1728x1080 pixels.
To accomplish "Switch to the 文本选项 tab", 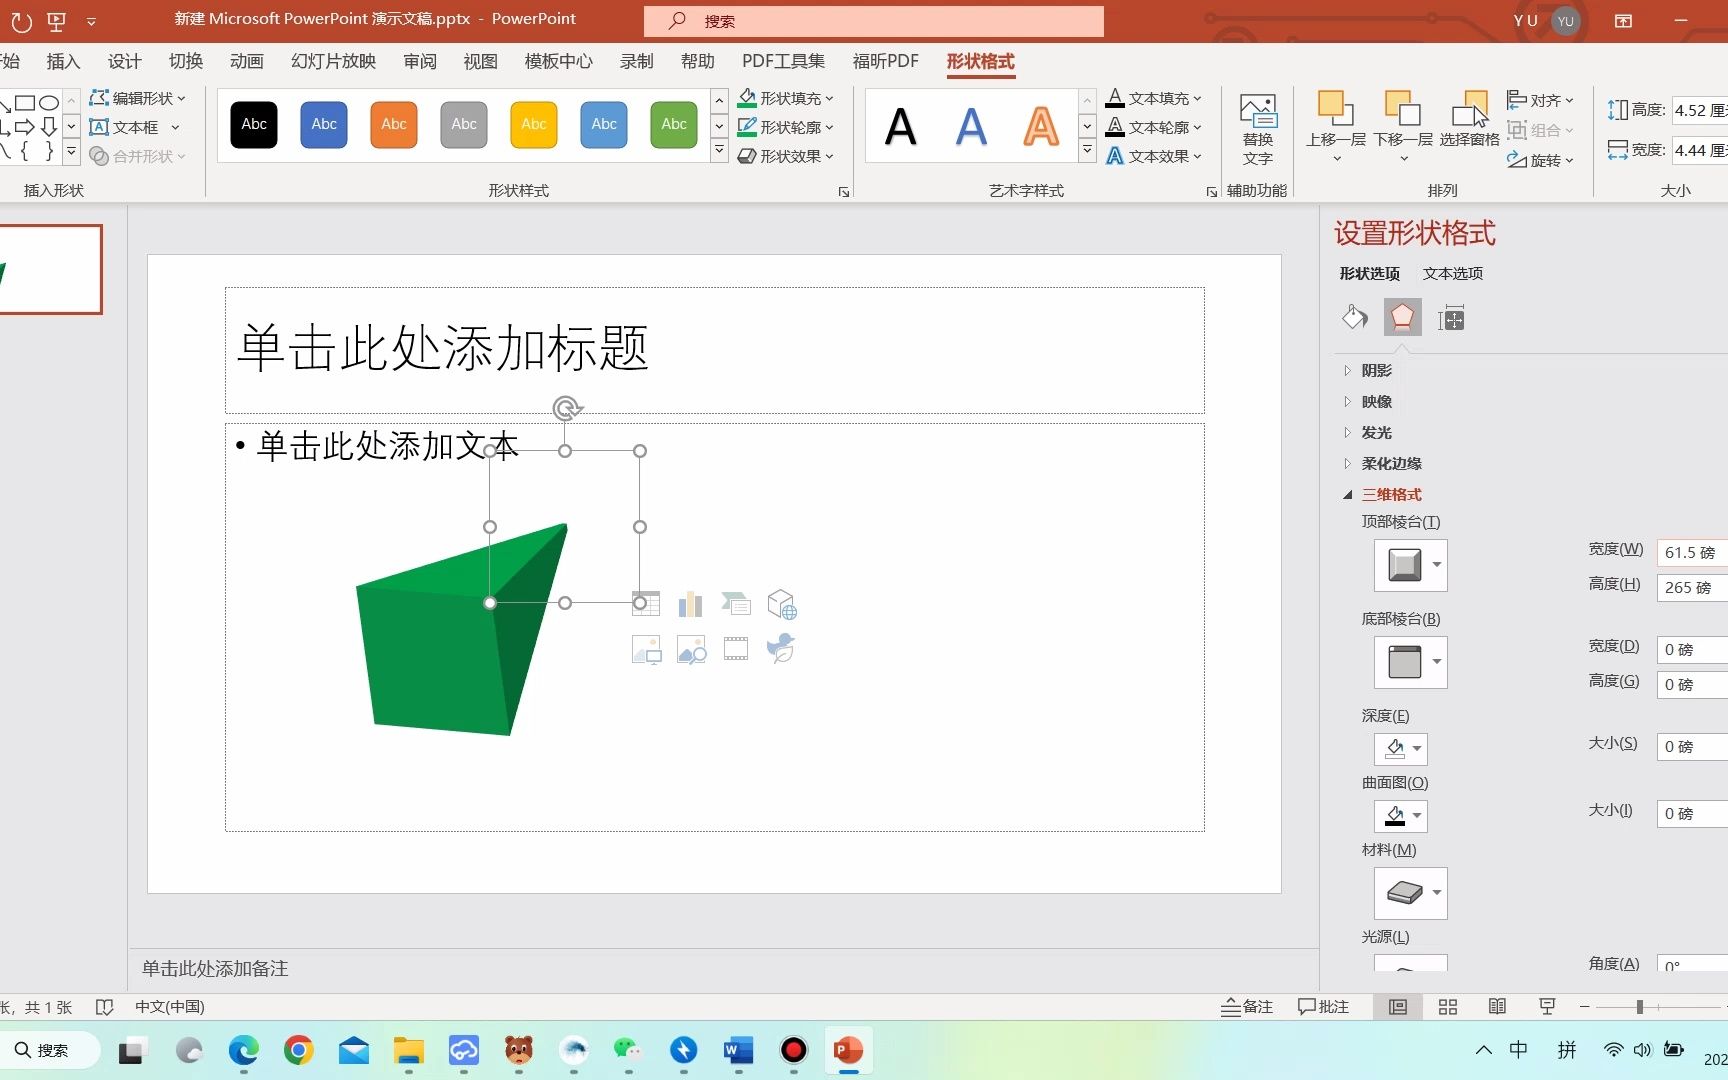I will coord(1452,273).
